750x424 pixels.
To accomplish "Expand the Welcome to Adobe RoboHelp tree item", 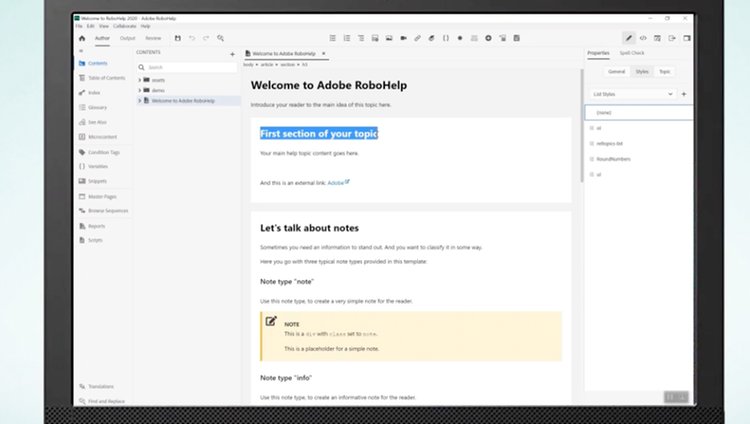I will (x=140, y=100).
